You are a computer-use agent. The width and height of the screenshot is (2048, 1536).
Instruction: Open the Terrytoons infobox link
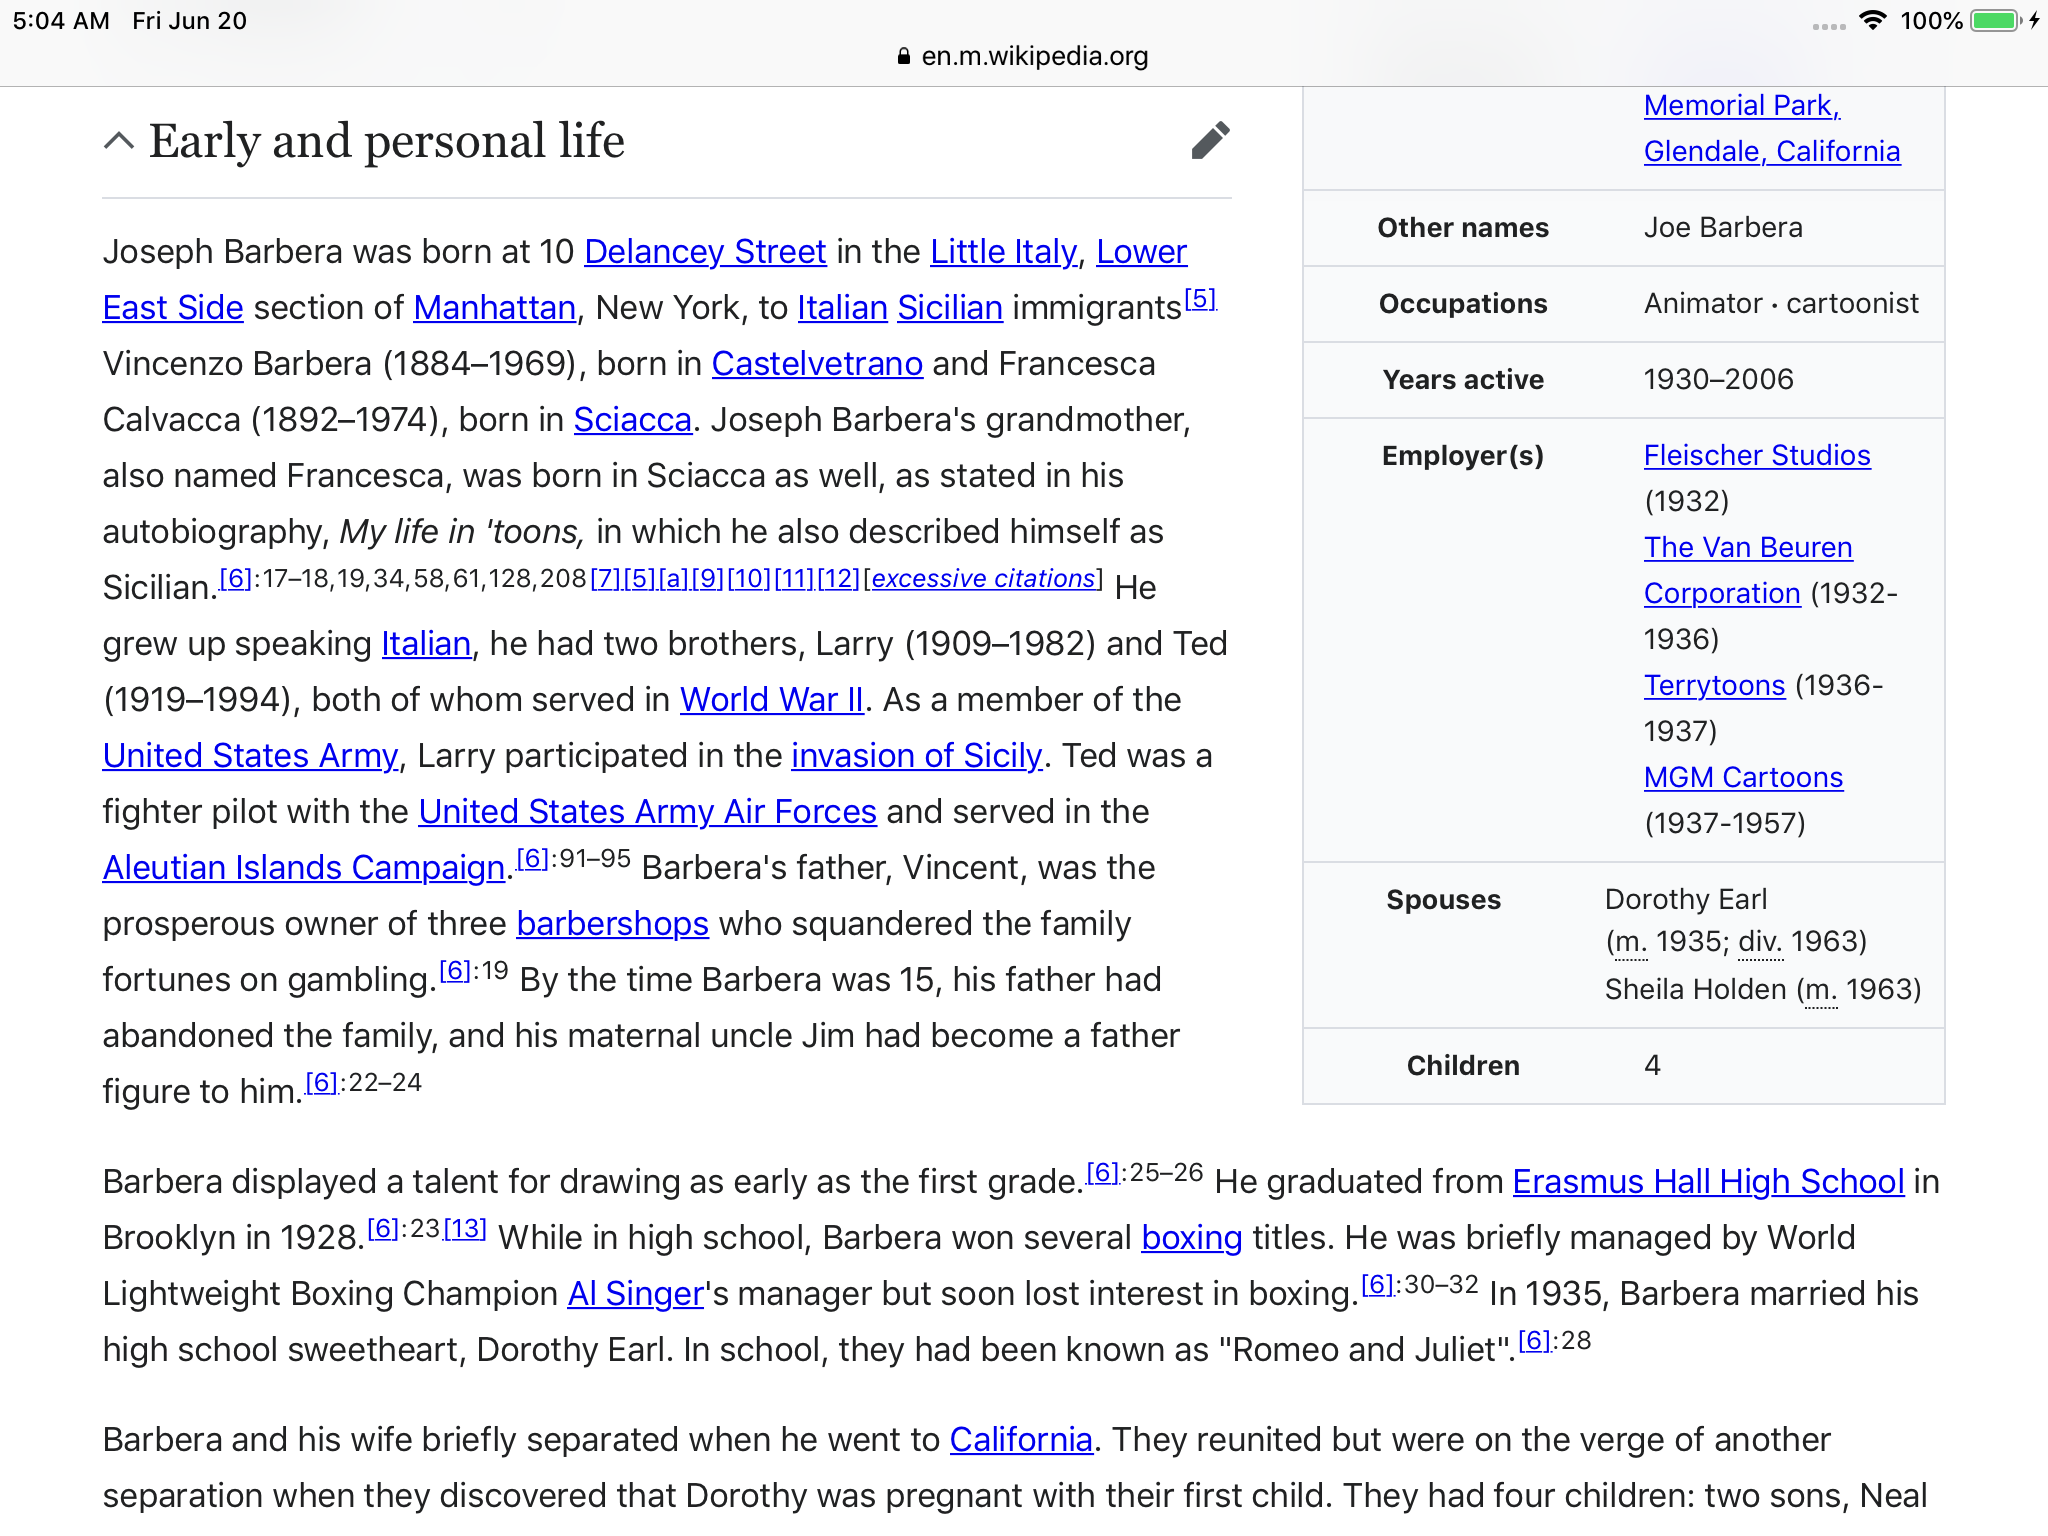tap(1714, 685)
